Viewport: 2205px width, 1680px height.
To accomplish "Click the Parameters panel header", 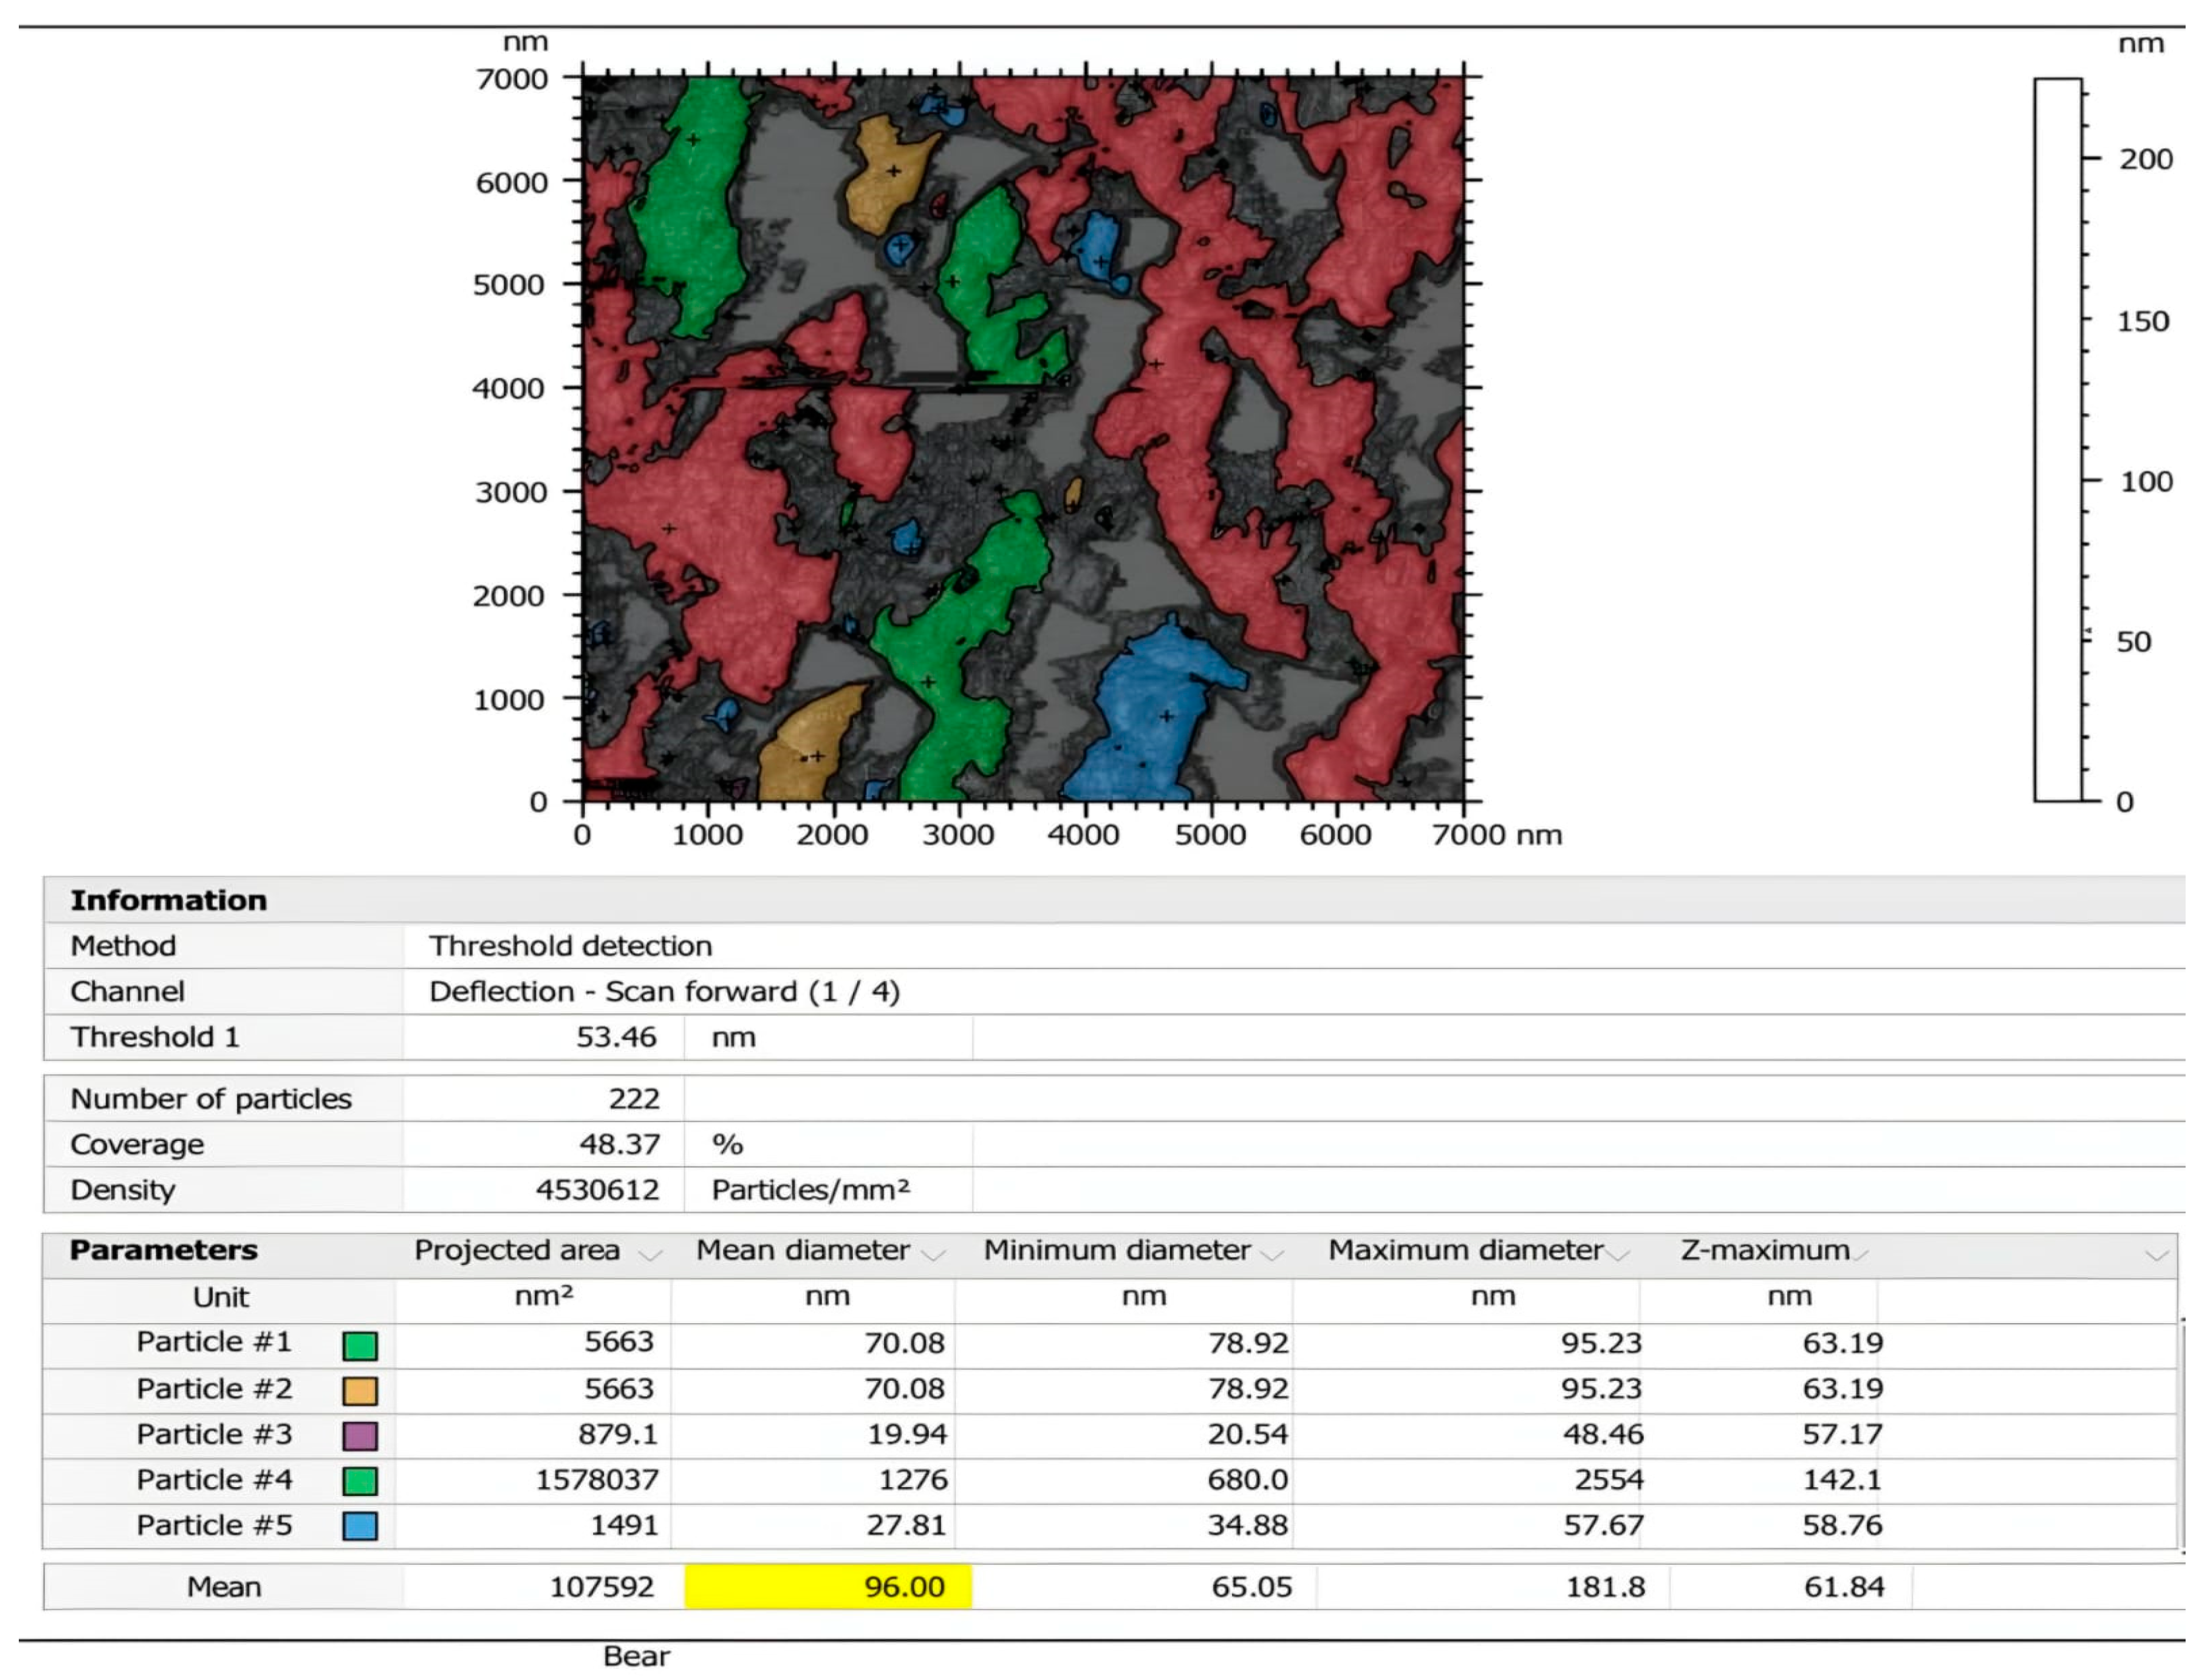I will click(x=165, y=1250).
